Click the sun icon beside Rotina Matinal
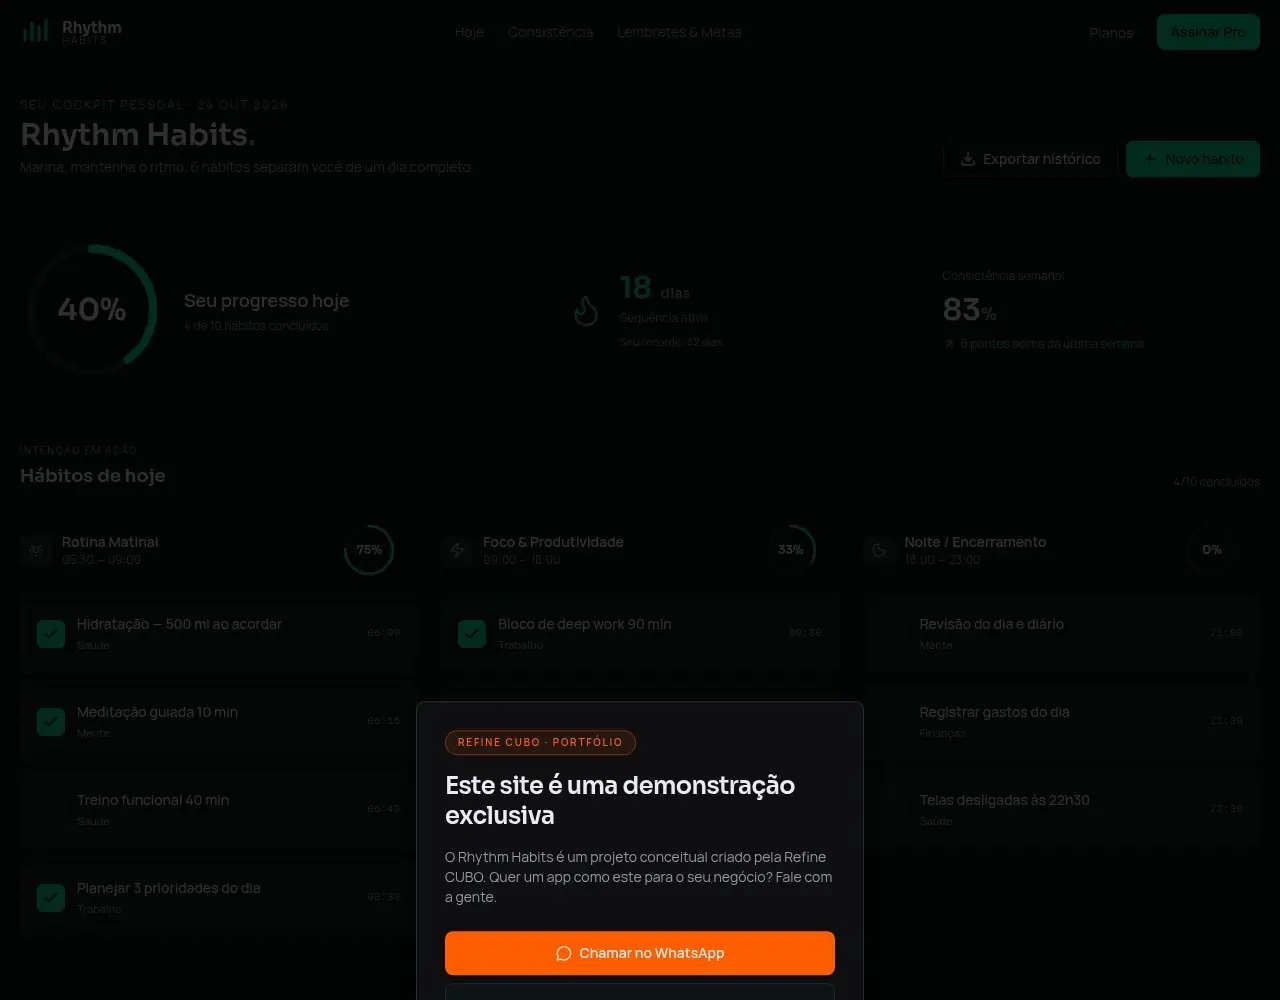The width and height of the screenshot is (1280, 1000). pyautogui.click(x=37, y=550)
